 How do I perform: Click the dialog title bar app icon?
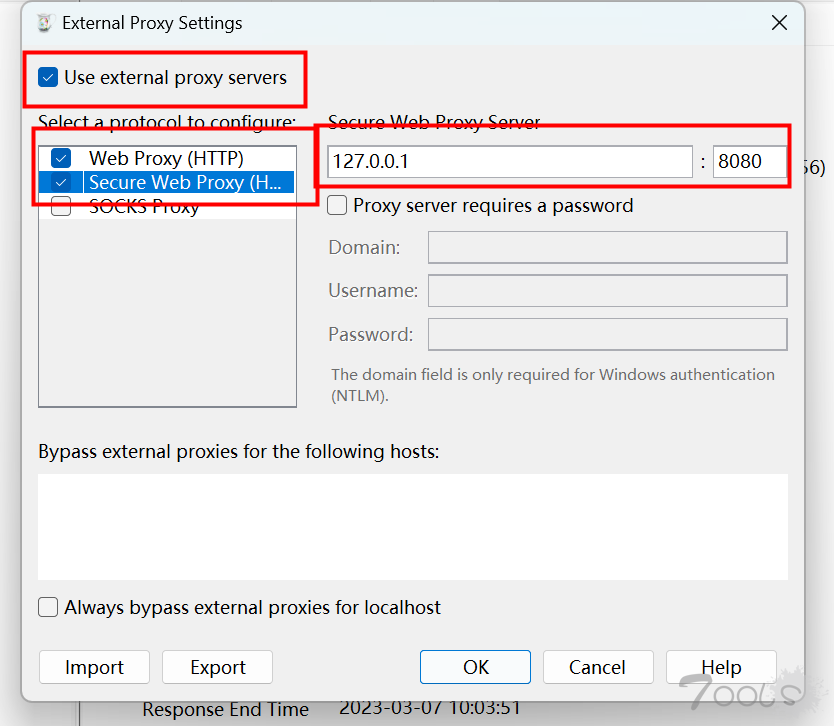tap(45, 23)
